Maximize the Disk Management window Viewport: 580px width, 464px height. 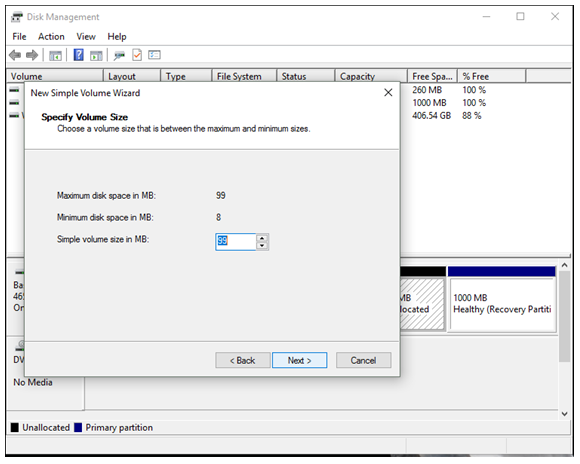pos(520,17)
